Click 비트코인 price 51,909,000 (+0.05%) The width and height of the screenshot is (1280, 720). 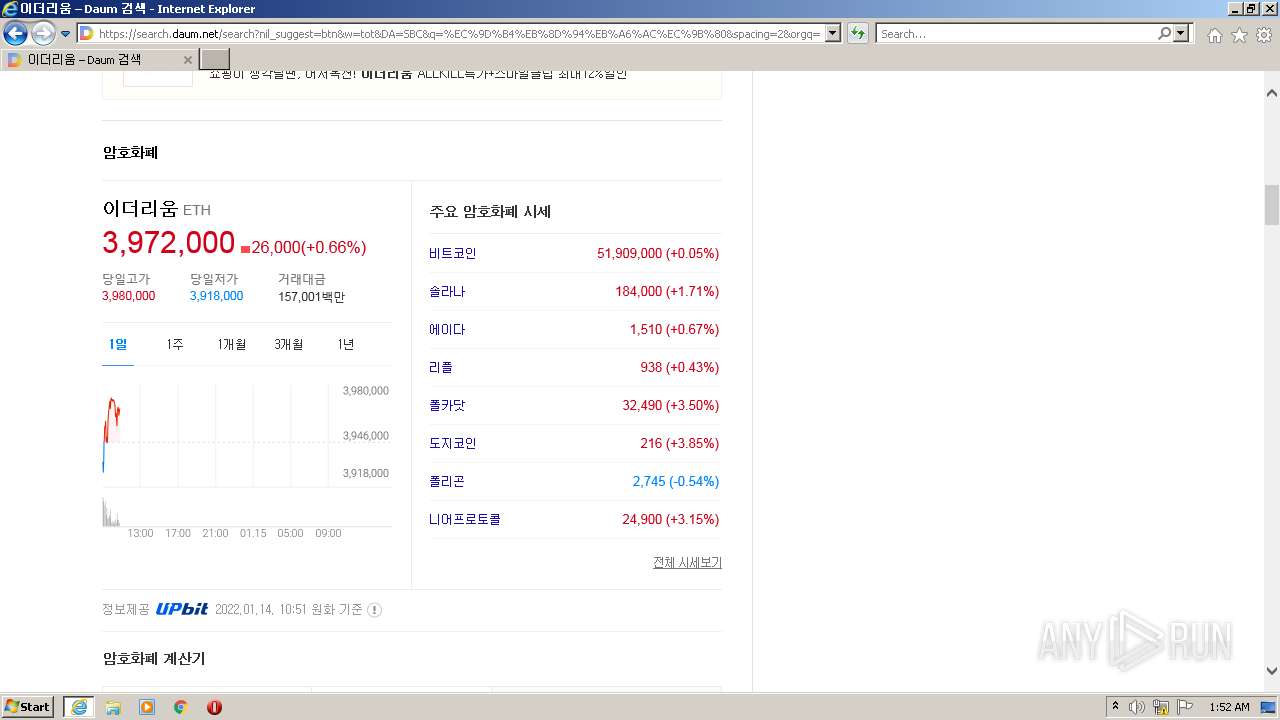(x=658, y=254)
